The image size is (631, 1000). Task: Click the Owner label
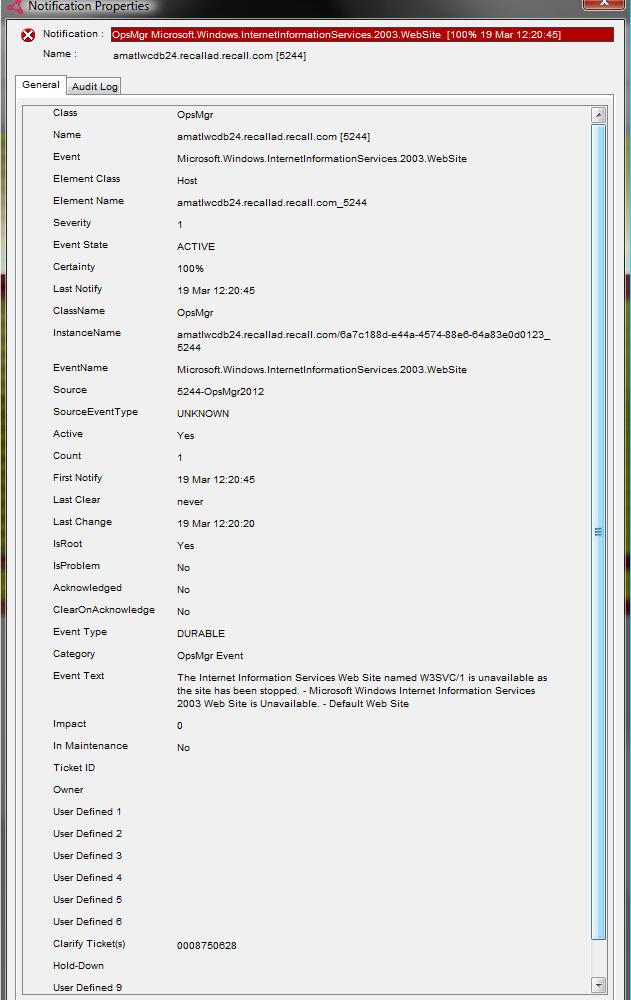pyautogui.click(x=68, y=790)
